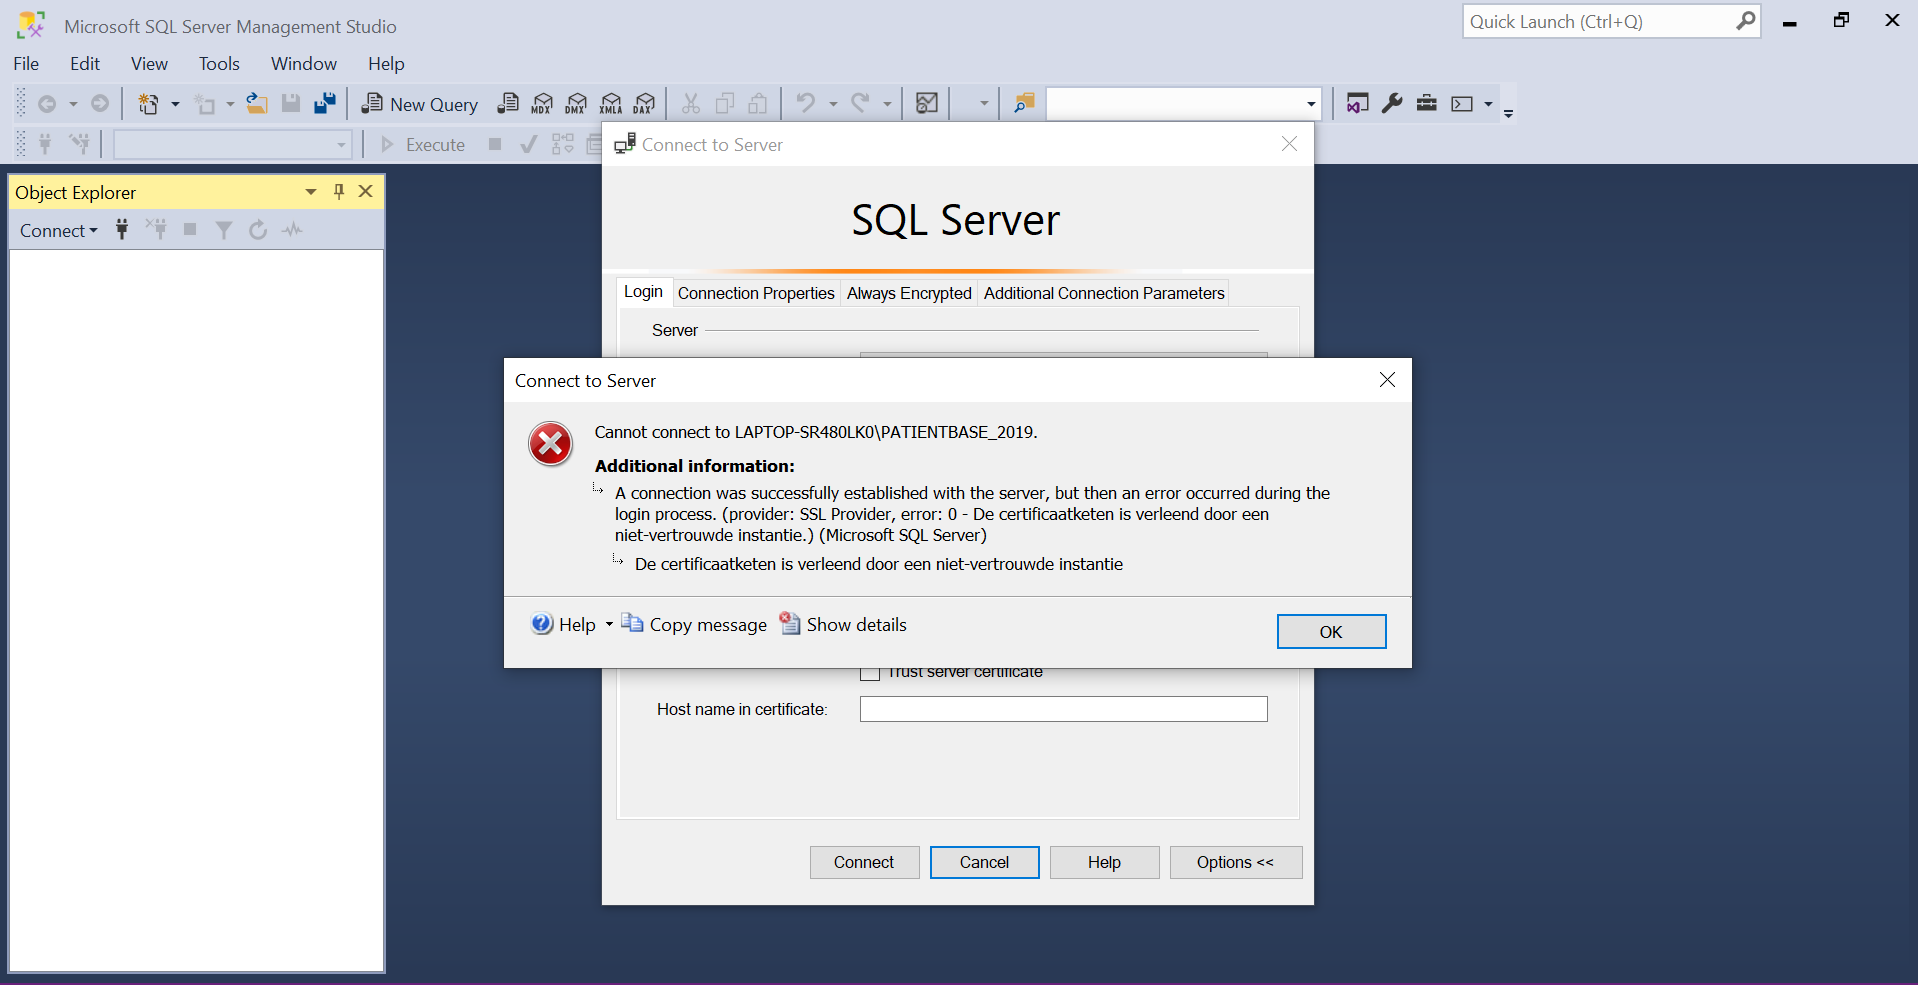The width and height of the screenshot is (1918, 985).
Task: Click Copy message link text
Action: click(708, 625)
